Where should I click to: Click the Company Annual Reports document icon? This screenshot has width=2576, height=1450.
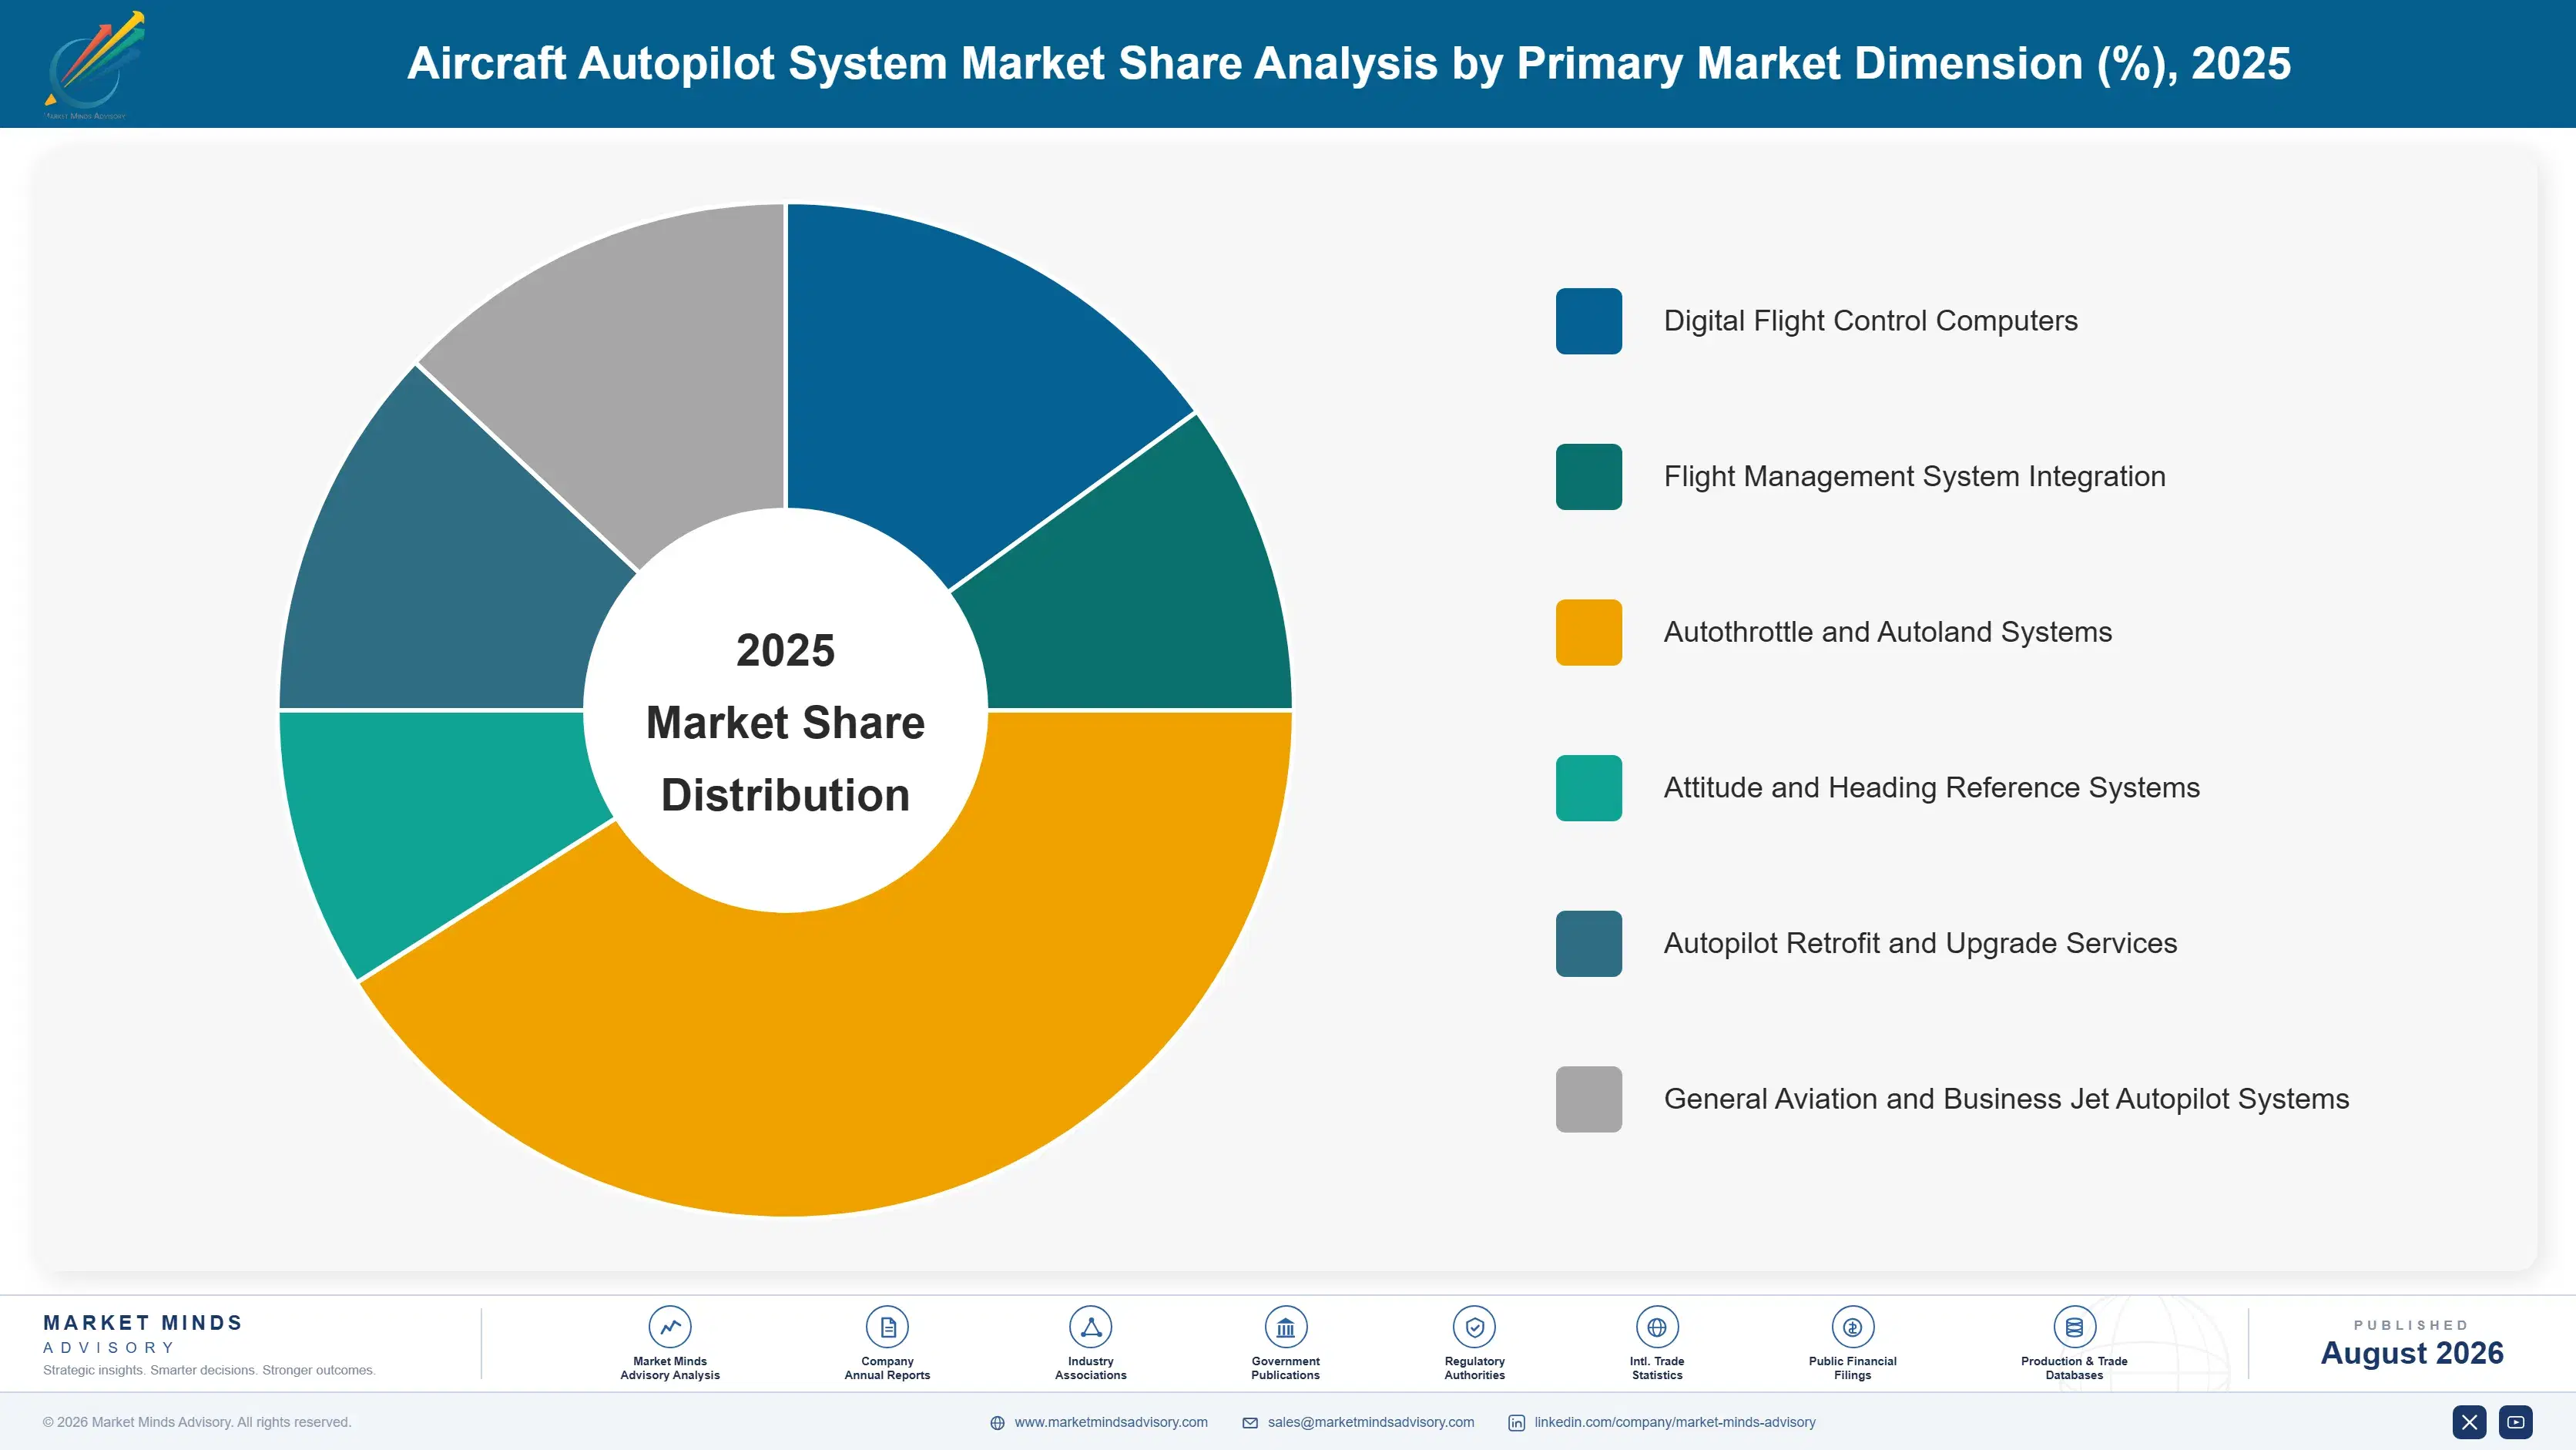[x=887, y=1327]
